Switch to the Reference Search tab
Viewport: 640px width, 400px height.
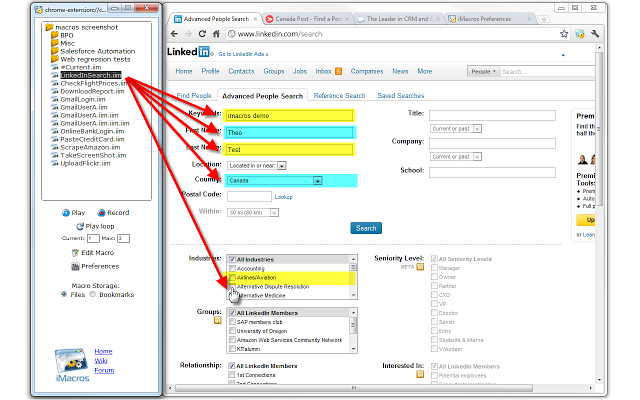pos(339,96)
